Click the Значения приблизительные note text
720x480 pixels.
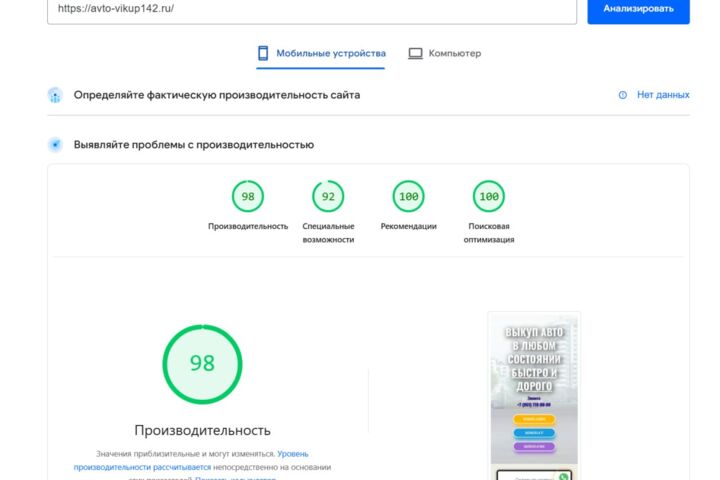click(x=185, y=454)
